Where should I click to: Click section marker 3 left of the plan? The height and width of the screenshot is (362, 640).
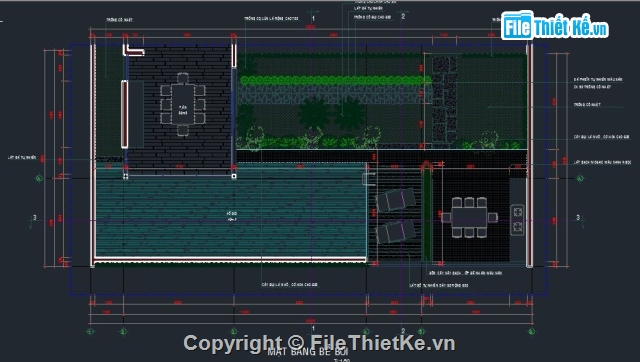tap(35, 218)
